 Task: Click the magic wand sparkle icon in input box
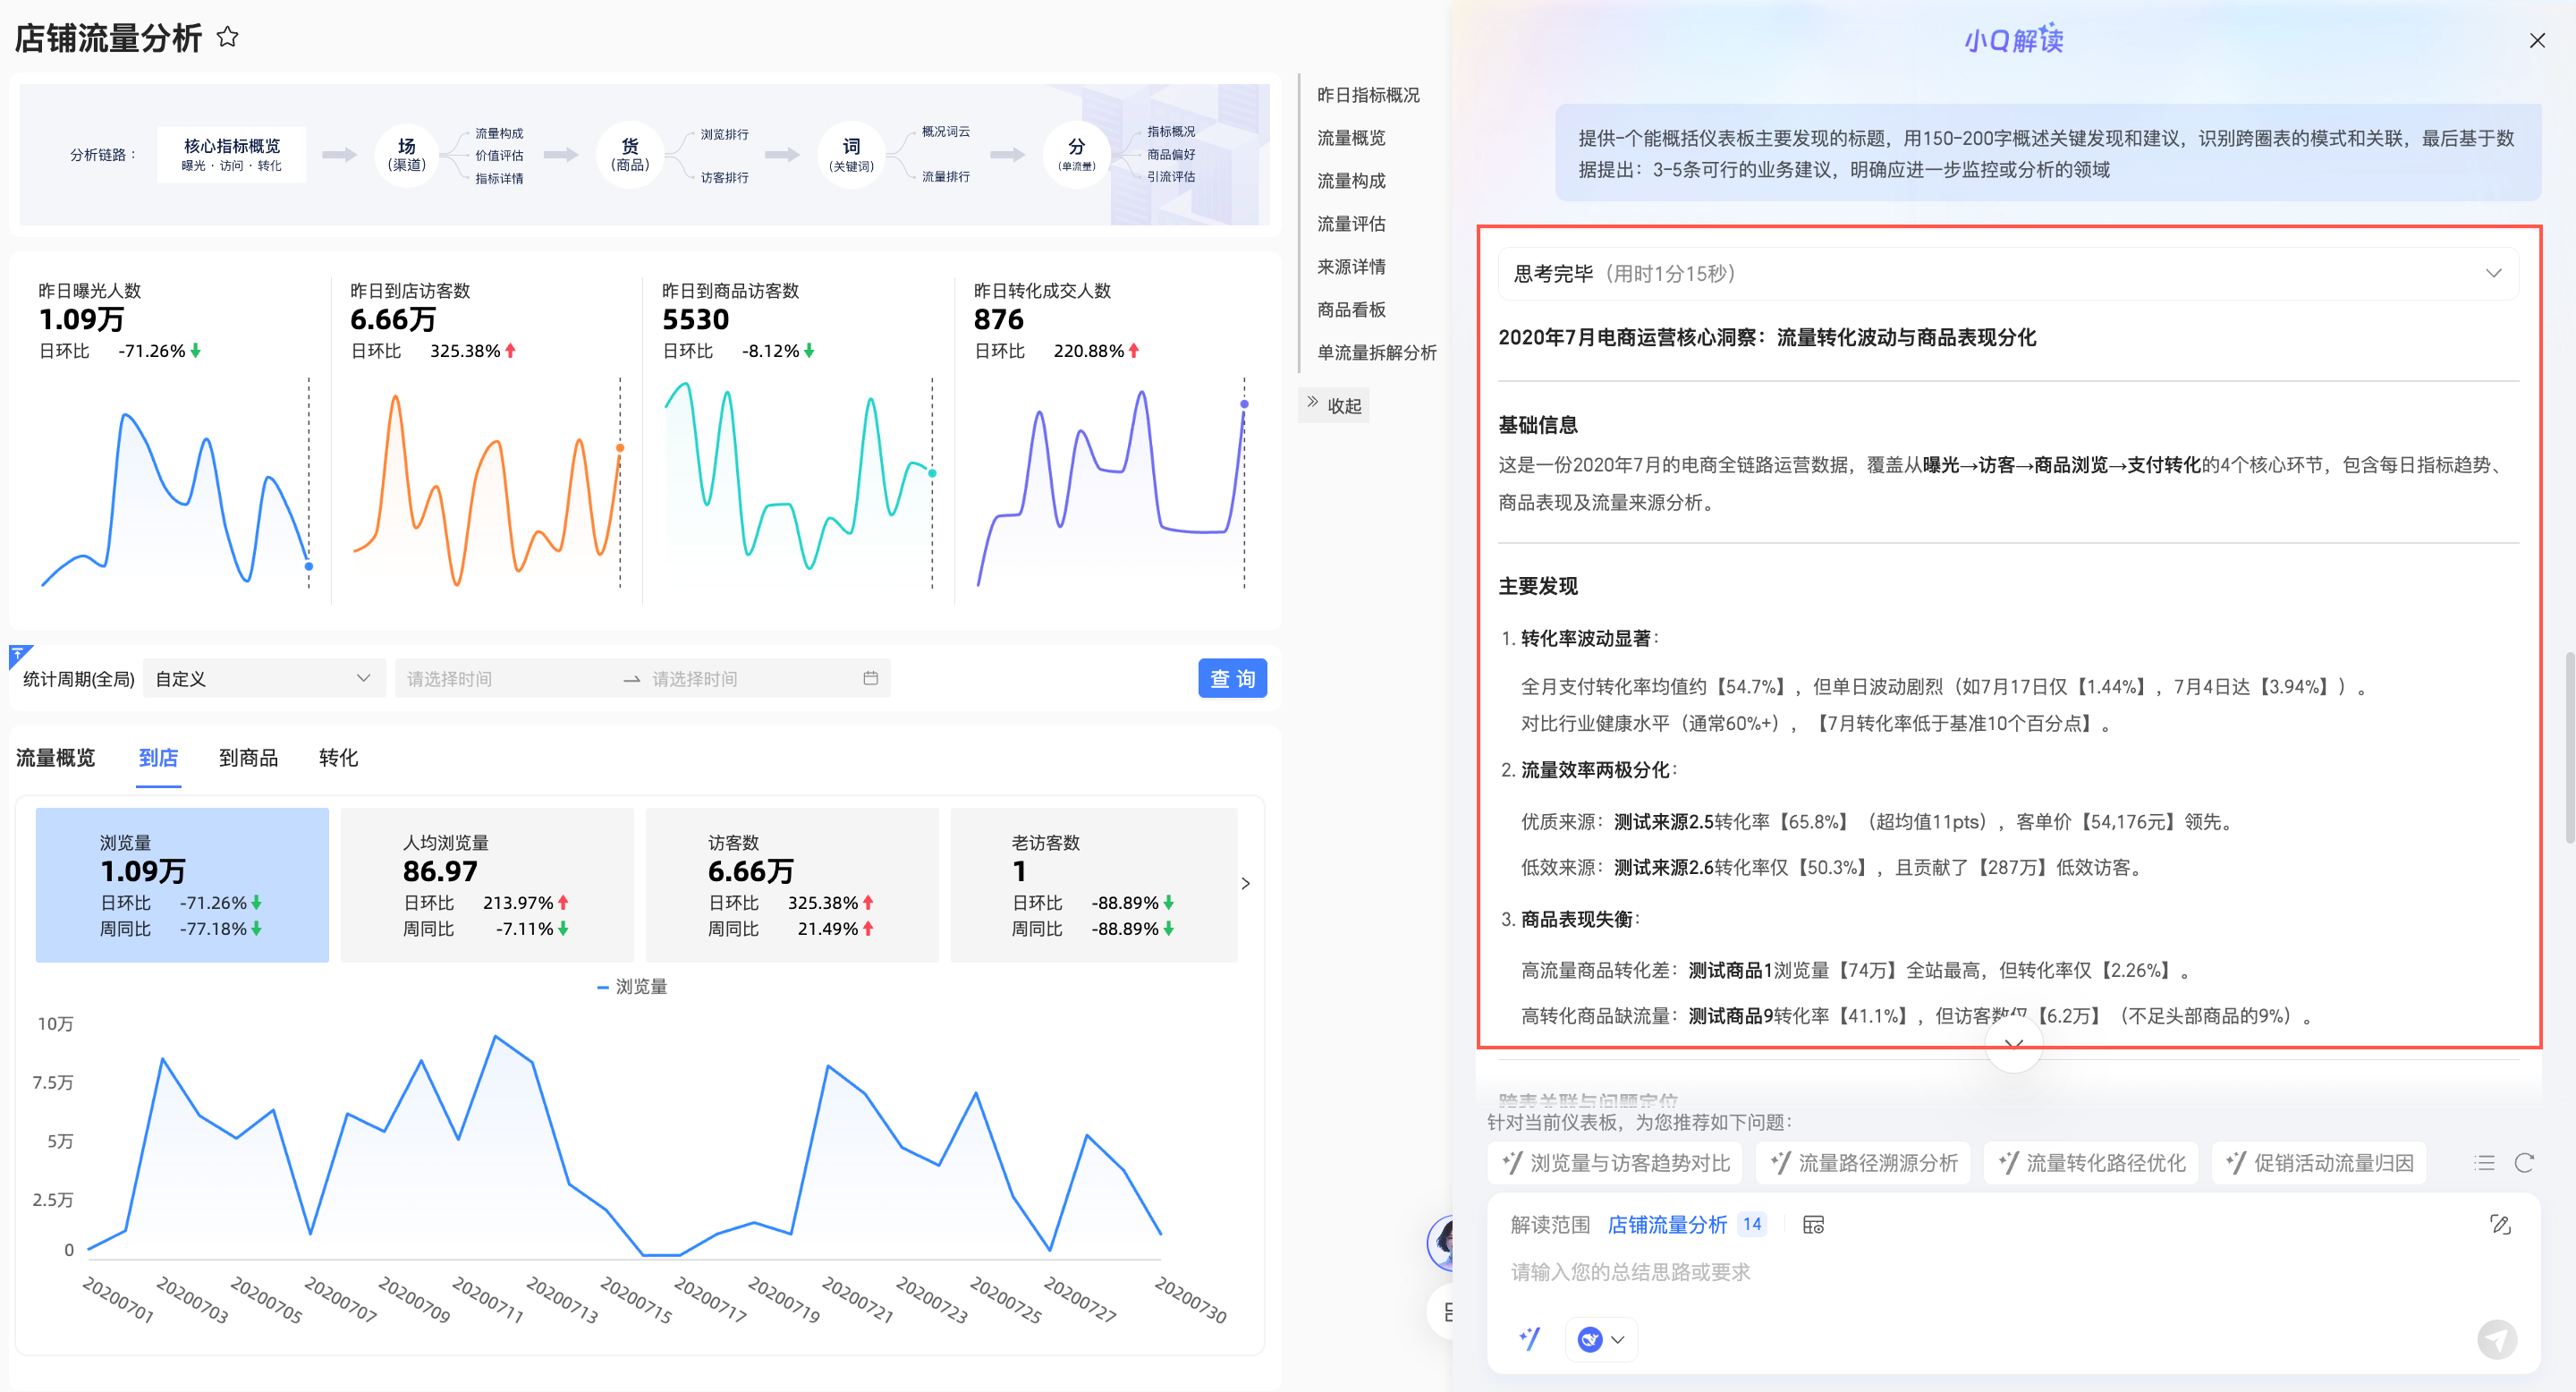tap(1530, 1338)
